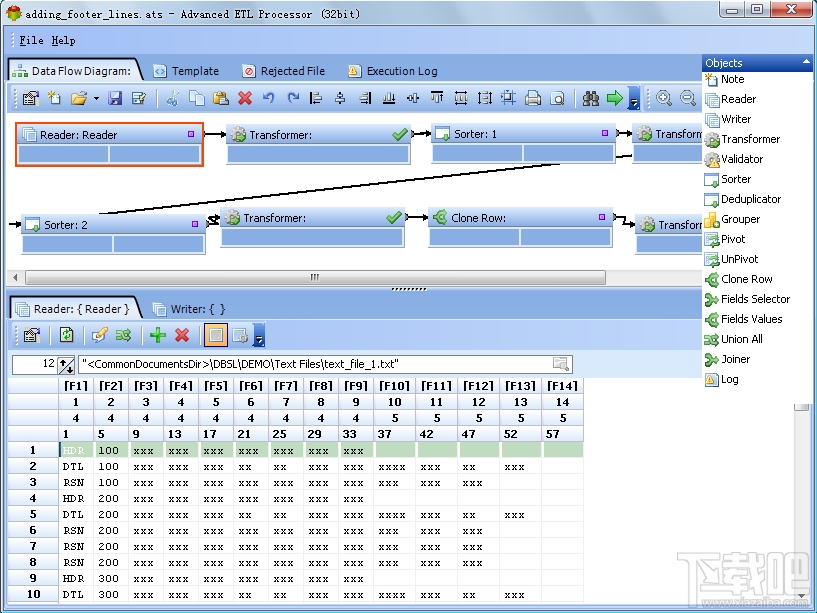Refresh reader data icon
Viewport: 817px width, 613px height.
[66, 335]
